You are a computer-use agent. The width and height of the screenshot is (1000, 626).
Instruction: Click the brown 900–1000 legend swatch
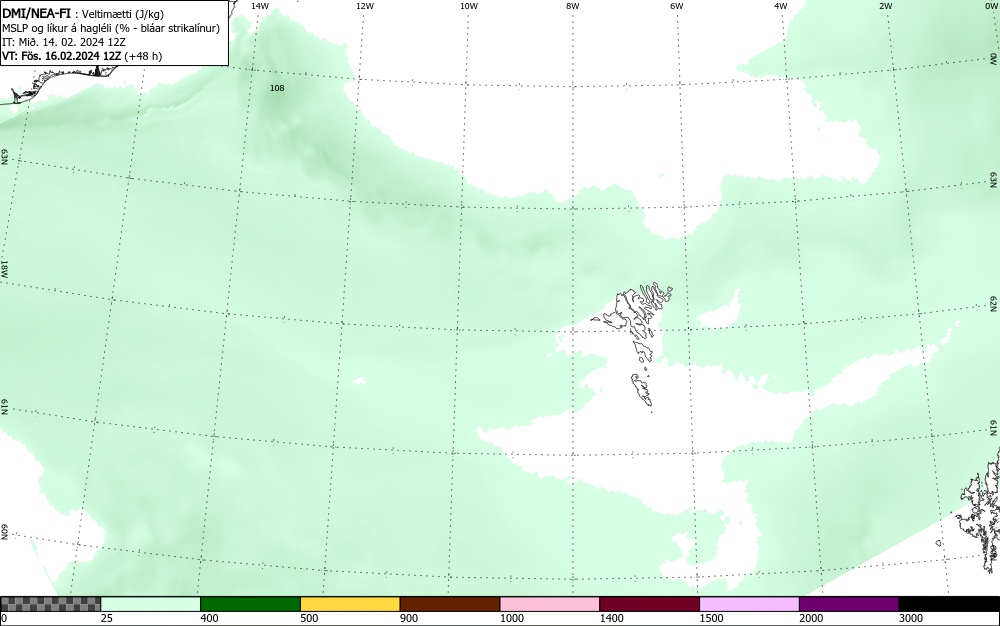[x=450, y=604]
